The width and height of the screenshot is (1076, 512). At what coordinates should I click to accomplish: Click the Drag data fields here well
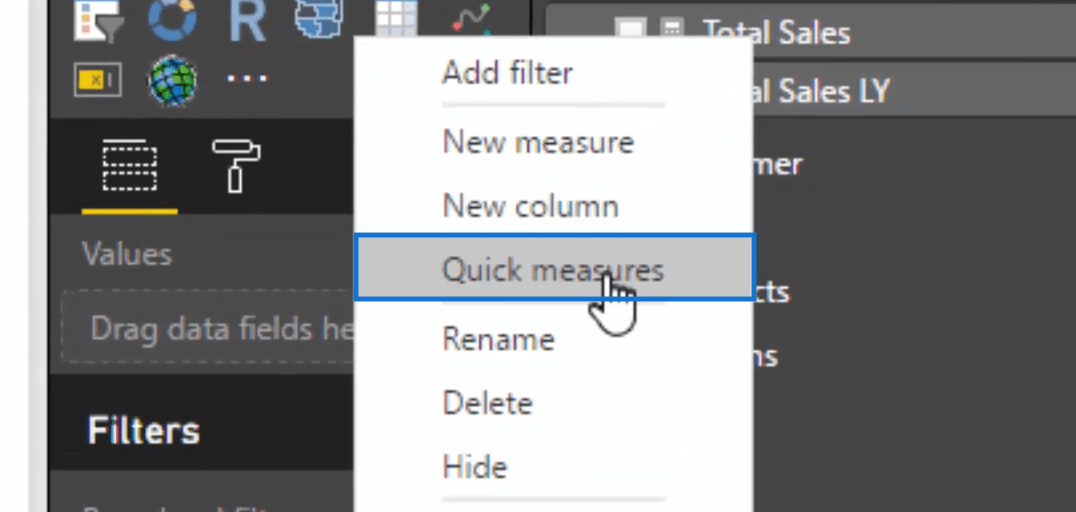click(x=208, y=328)
